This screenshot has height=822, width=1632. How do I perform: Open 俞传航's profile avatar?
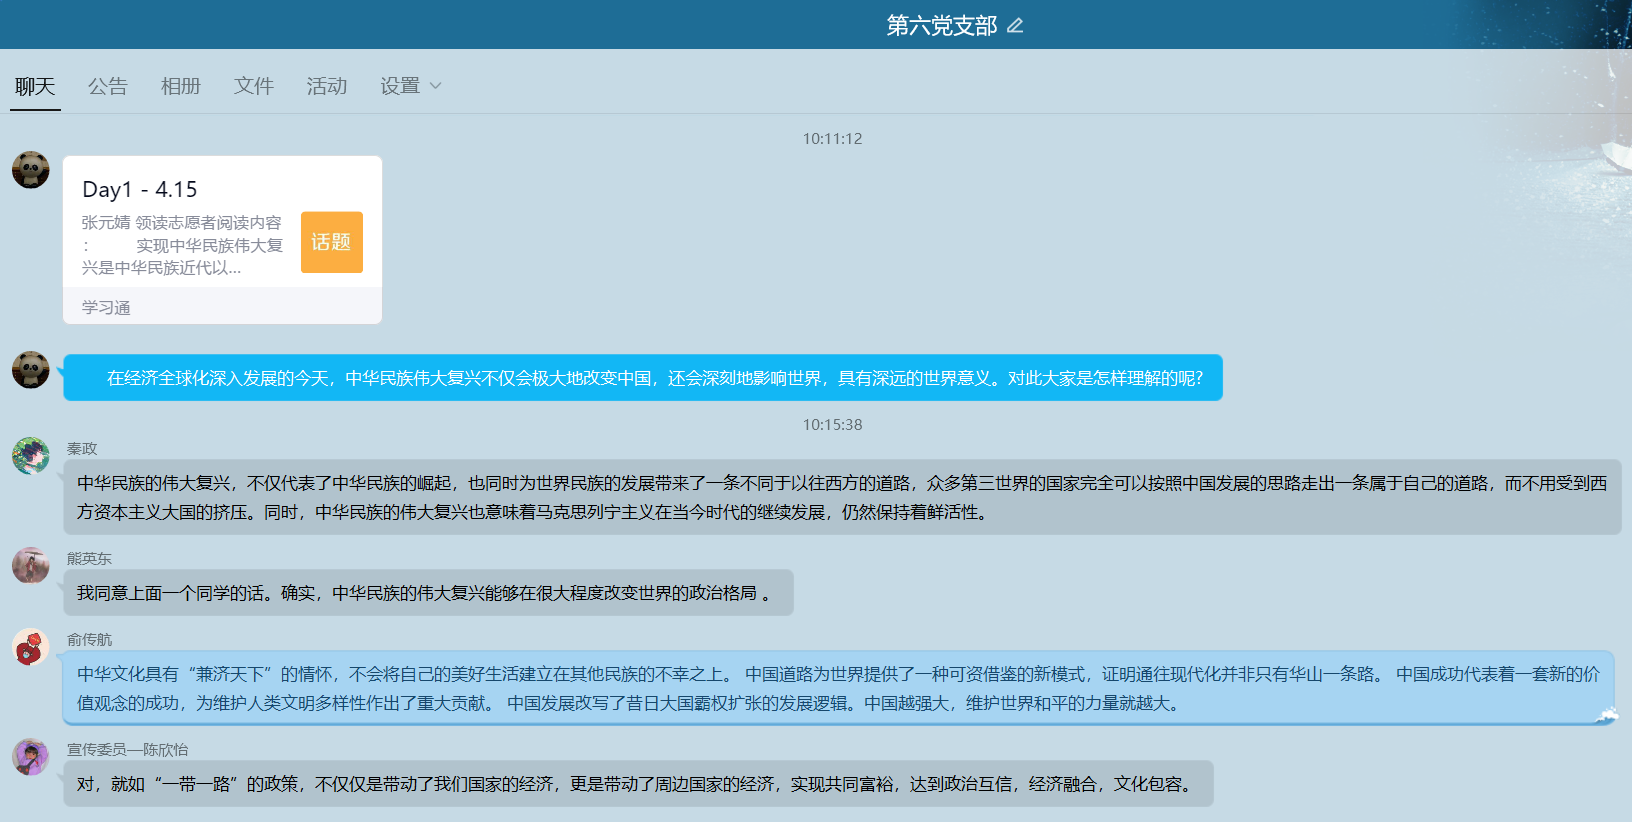(31, 647)
